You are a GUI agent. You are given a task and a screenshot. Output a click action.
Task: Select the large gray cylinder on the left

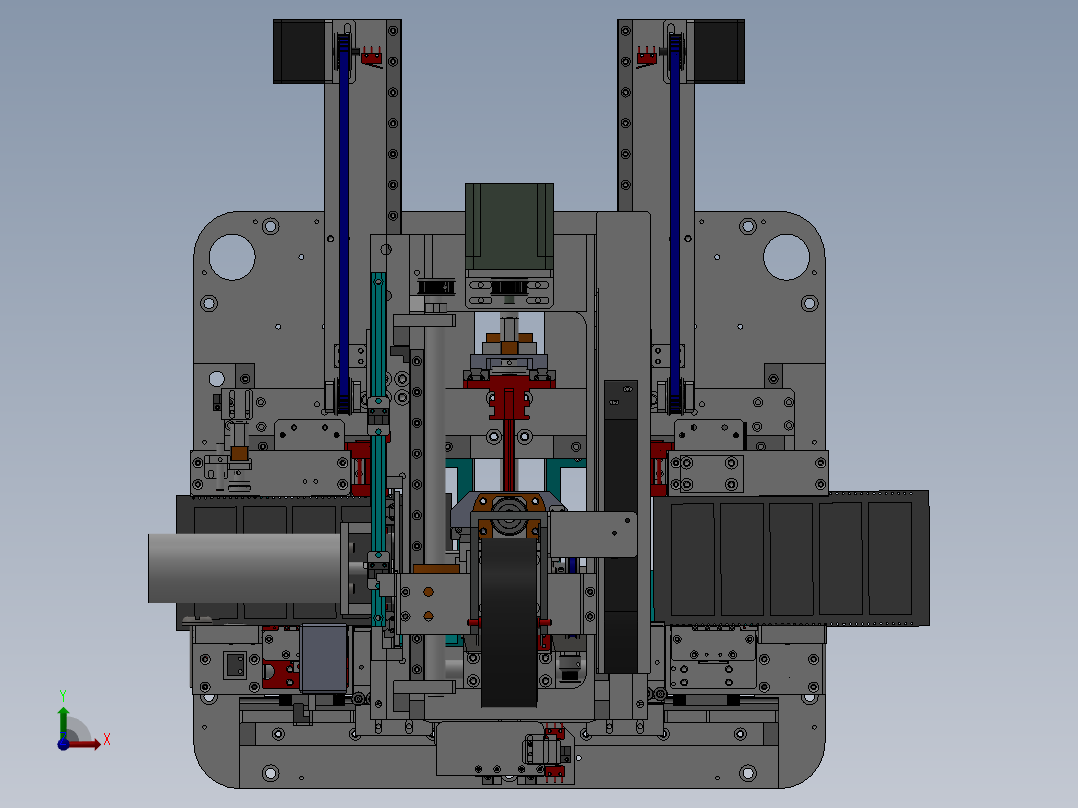[245, 568]
